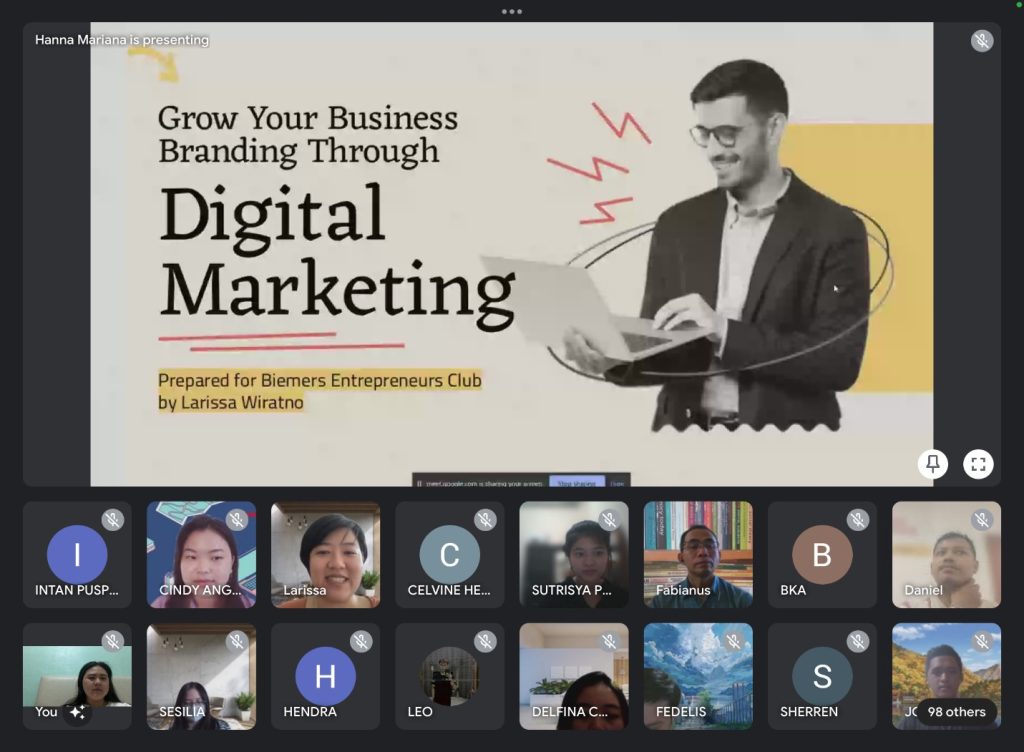Screen dimensions: 1024x752
Task: Click the muted mic icon on the presentation
Action: [x=982, y=40]
